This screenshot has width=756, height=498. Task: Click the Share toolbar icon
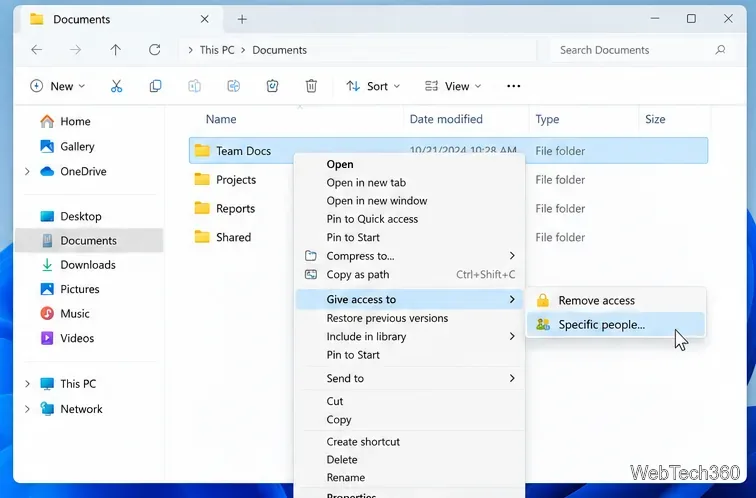tap(272, 86)
